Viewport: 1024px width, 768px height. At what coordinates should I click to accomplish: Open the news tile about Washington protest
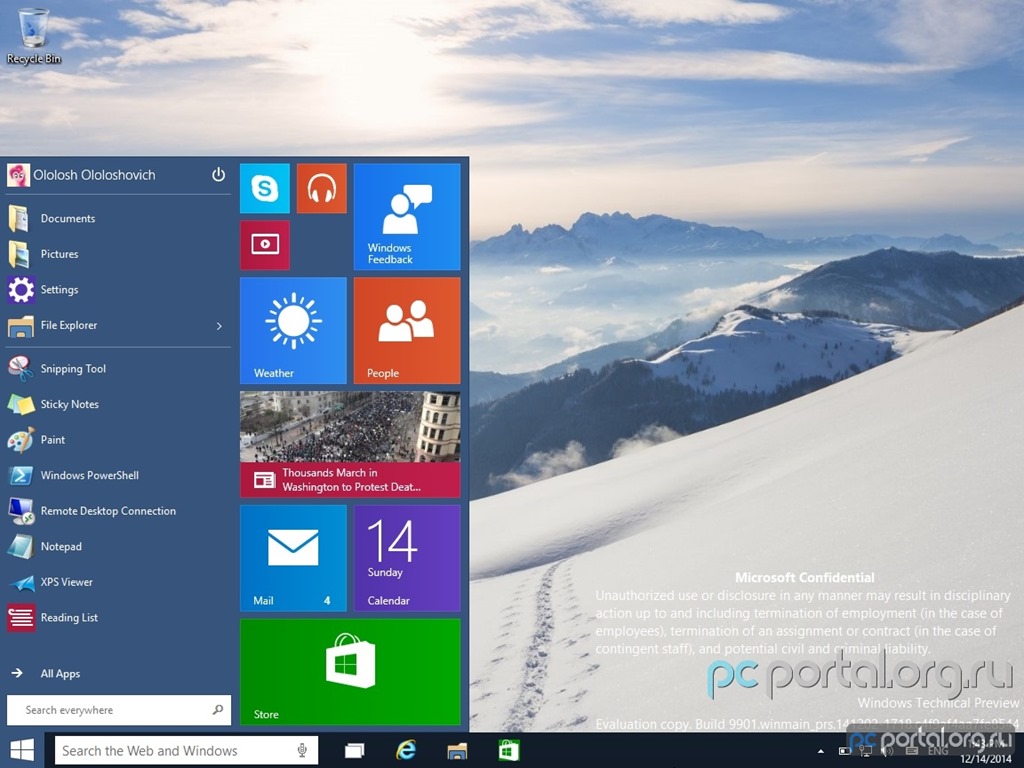coord(350,444)
